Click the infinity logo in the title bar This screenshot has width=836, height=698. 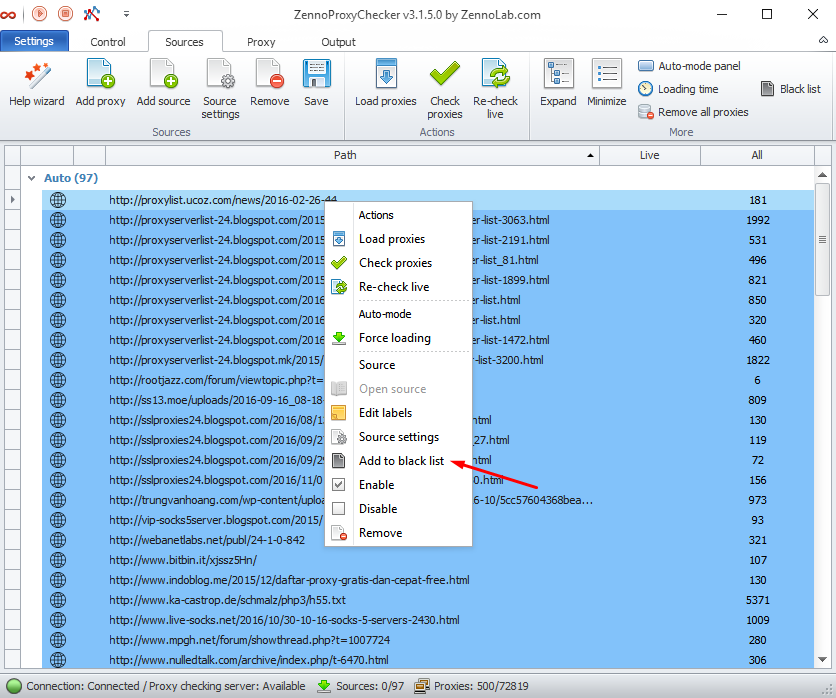[x=8, y=14]
